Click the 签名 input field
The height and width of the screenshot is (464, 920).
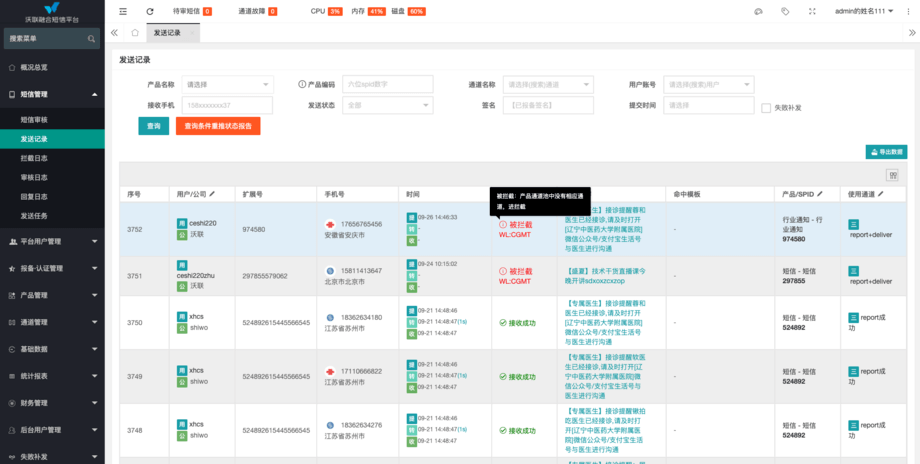[548, 105]
